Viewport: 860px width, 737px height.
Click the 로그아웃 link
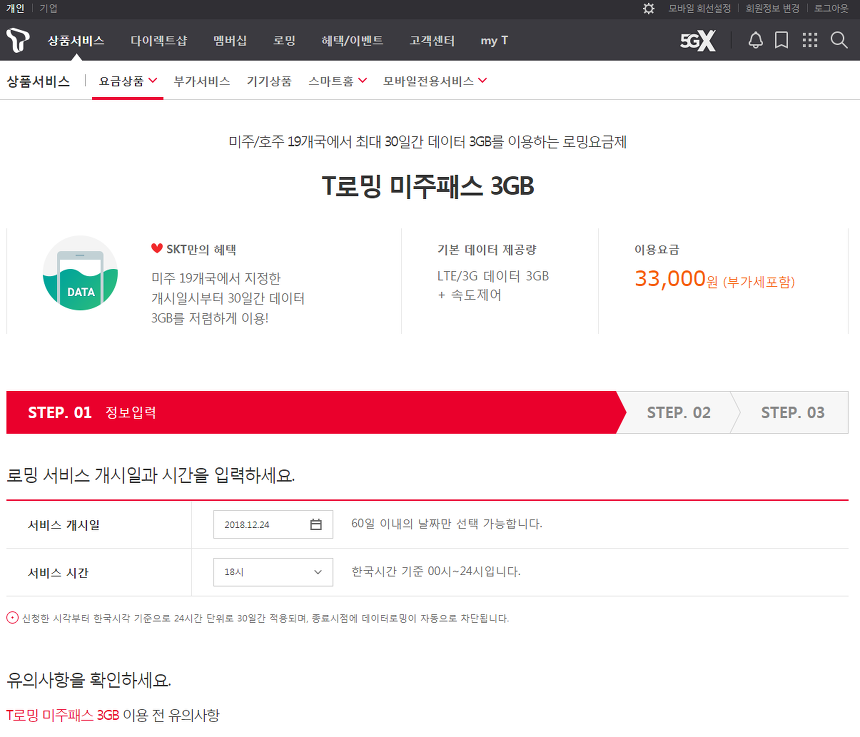click(x=831, y=8)
